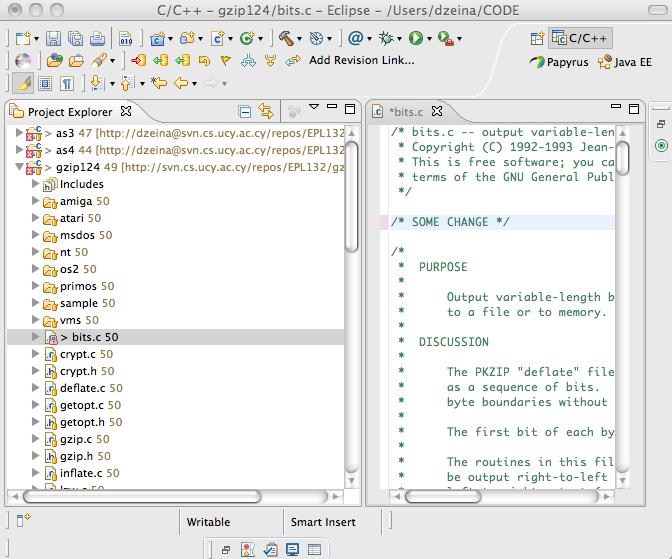This screenshot has width=672, height=559.
Task: Click the New Source Folder icon
Action: tap(188, 39)
